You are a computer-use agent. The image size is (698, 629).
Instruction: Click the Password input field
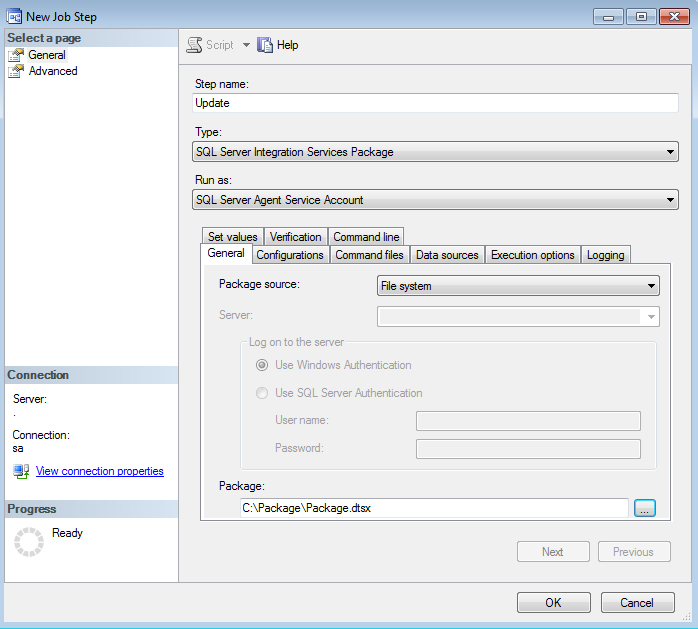(528, 449)
